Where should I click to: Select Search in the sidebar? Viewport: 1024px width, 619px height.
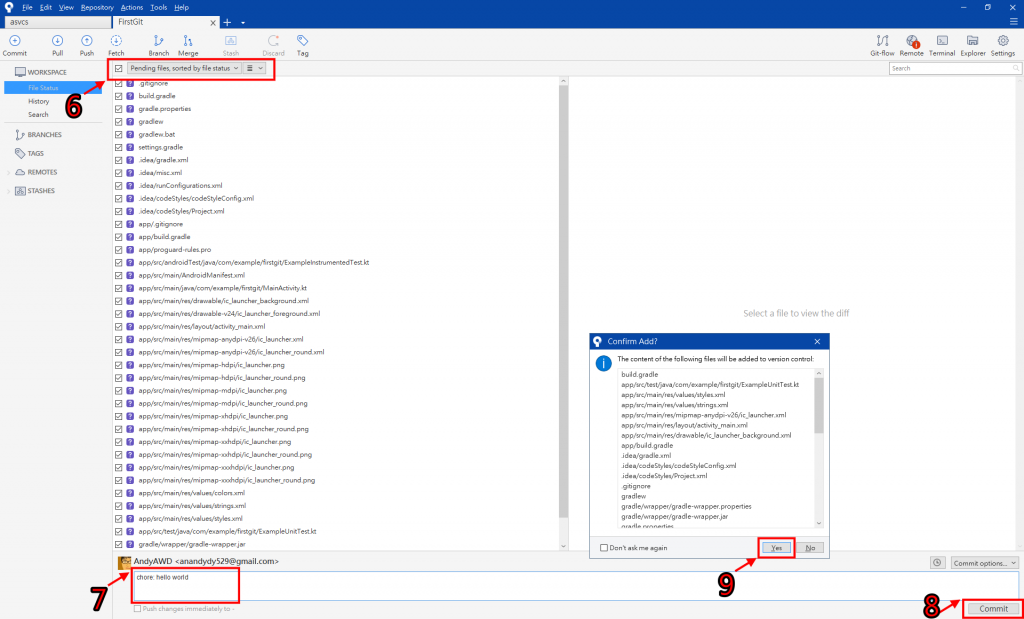[38, 114]
